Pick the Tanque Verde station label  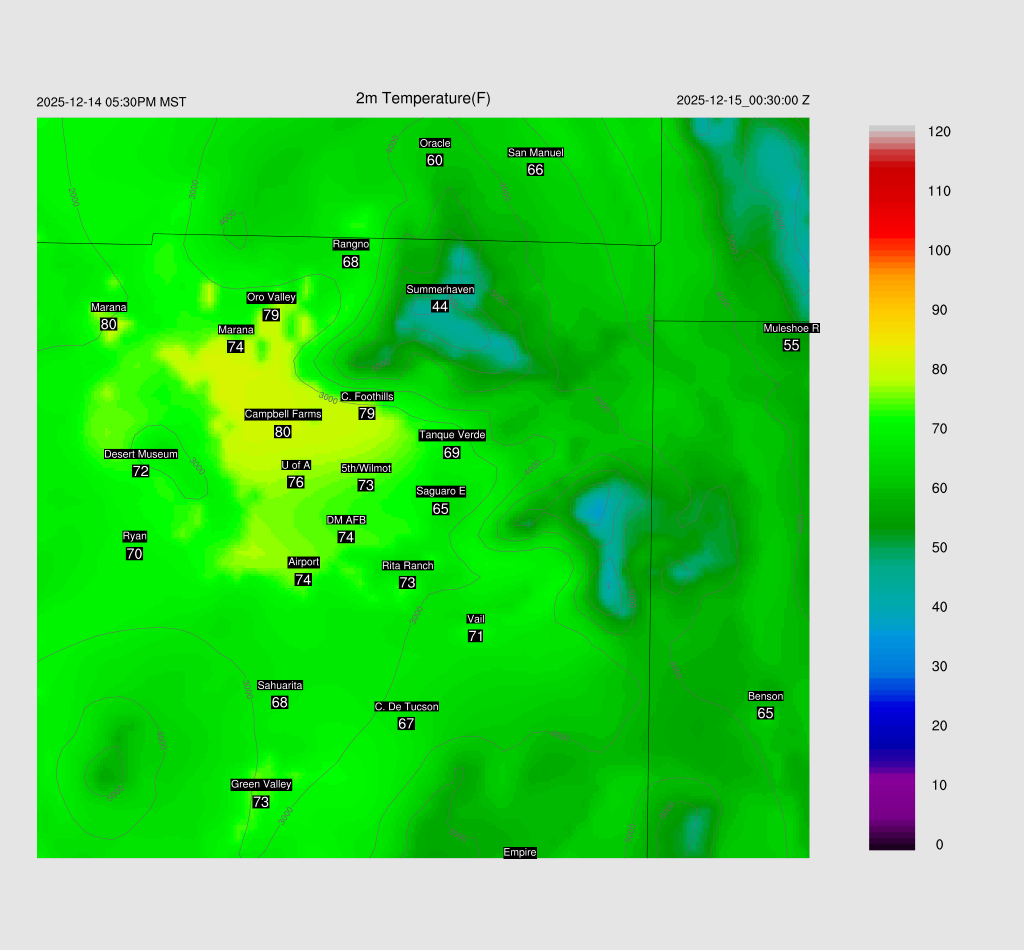tap(452, 435)
